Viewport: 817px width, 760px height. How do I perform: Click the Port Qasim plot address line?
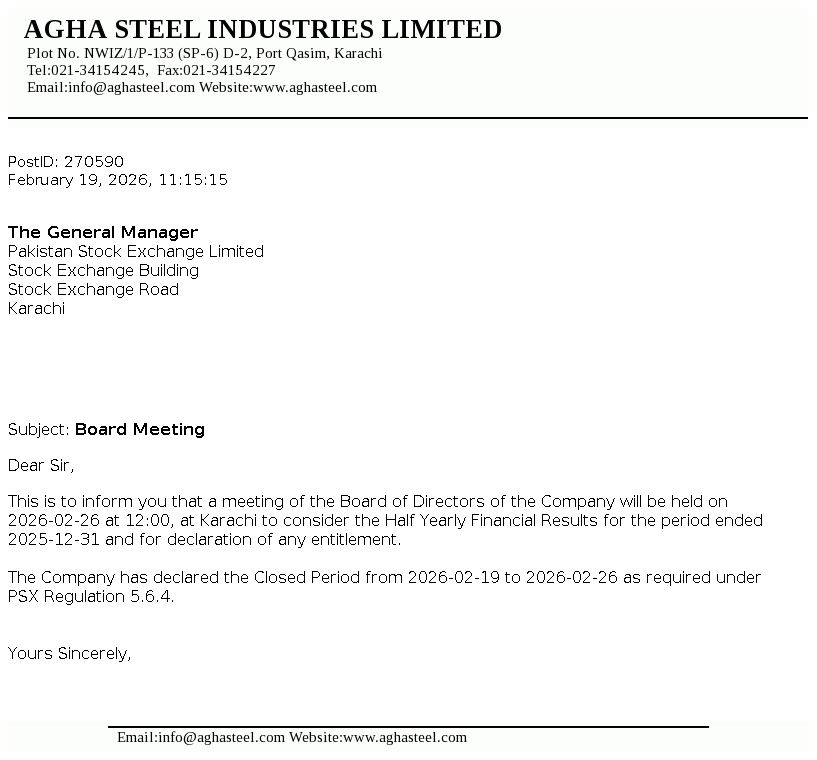coord(204,53)
